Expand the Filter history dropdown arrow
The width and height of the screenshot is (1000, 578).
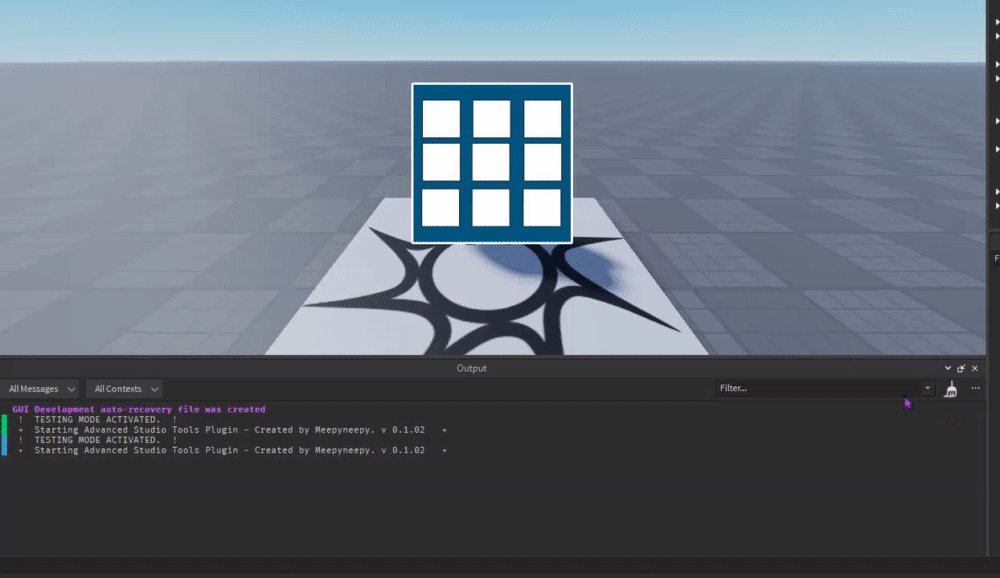(x=927, y=388)
